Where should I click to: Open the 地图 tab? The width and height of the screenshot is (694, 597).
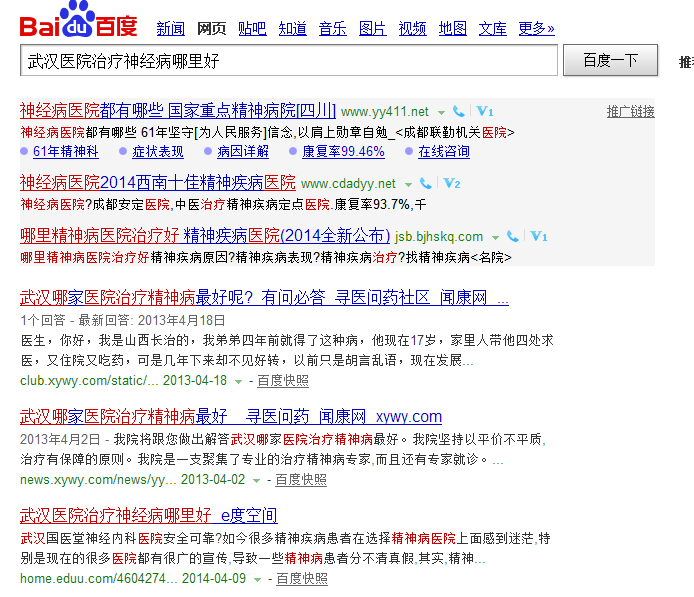click(x=452, y=29)
